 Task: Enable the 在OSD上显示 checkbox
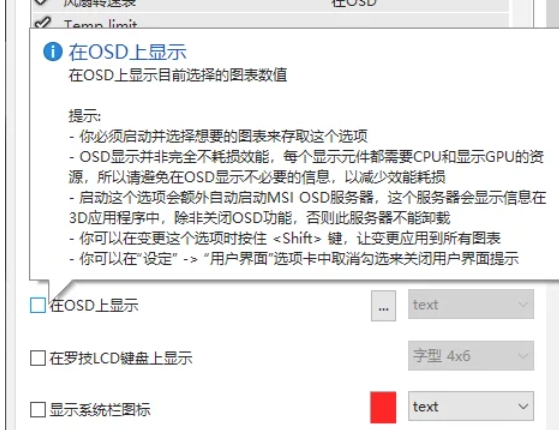tap(38, 306)
